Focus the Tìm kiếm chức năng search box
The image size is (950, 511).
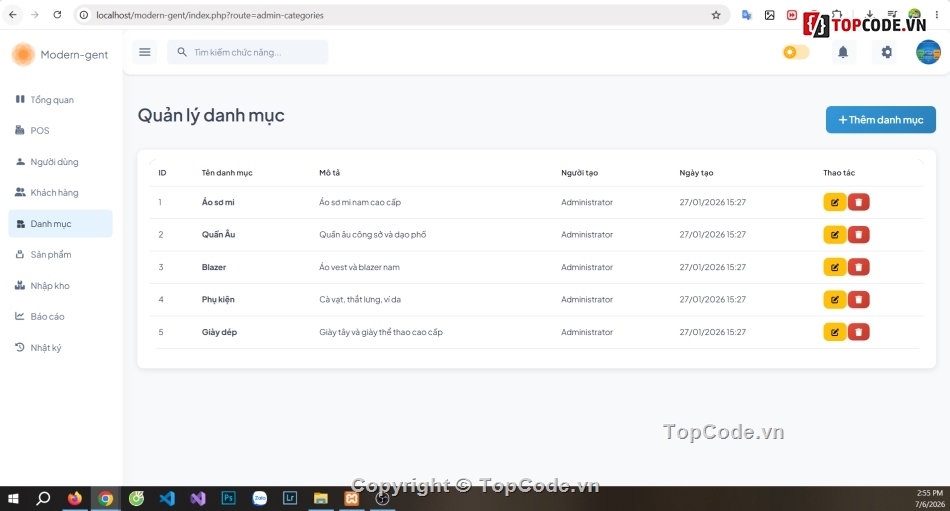pos(248,52)
